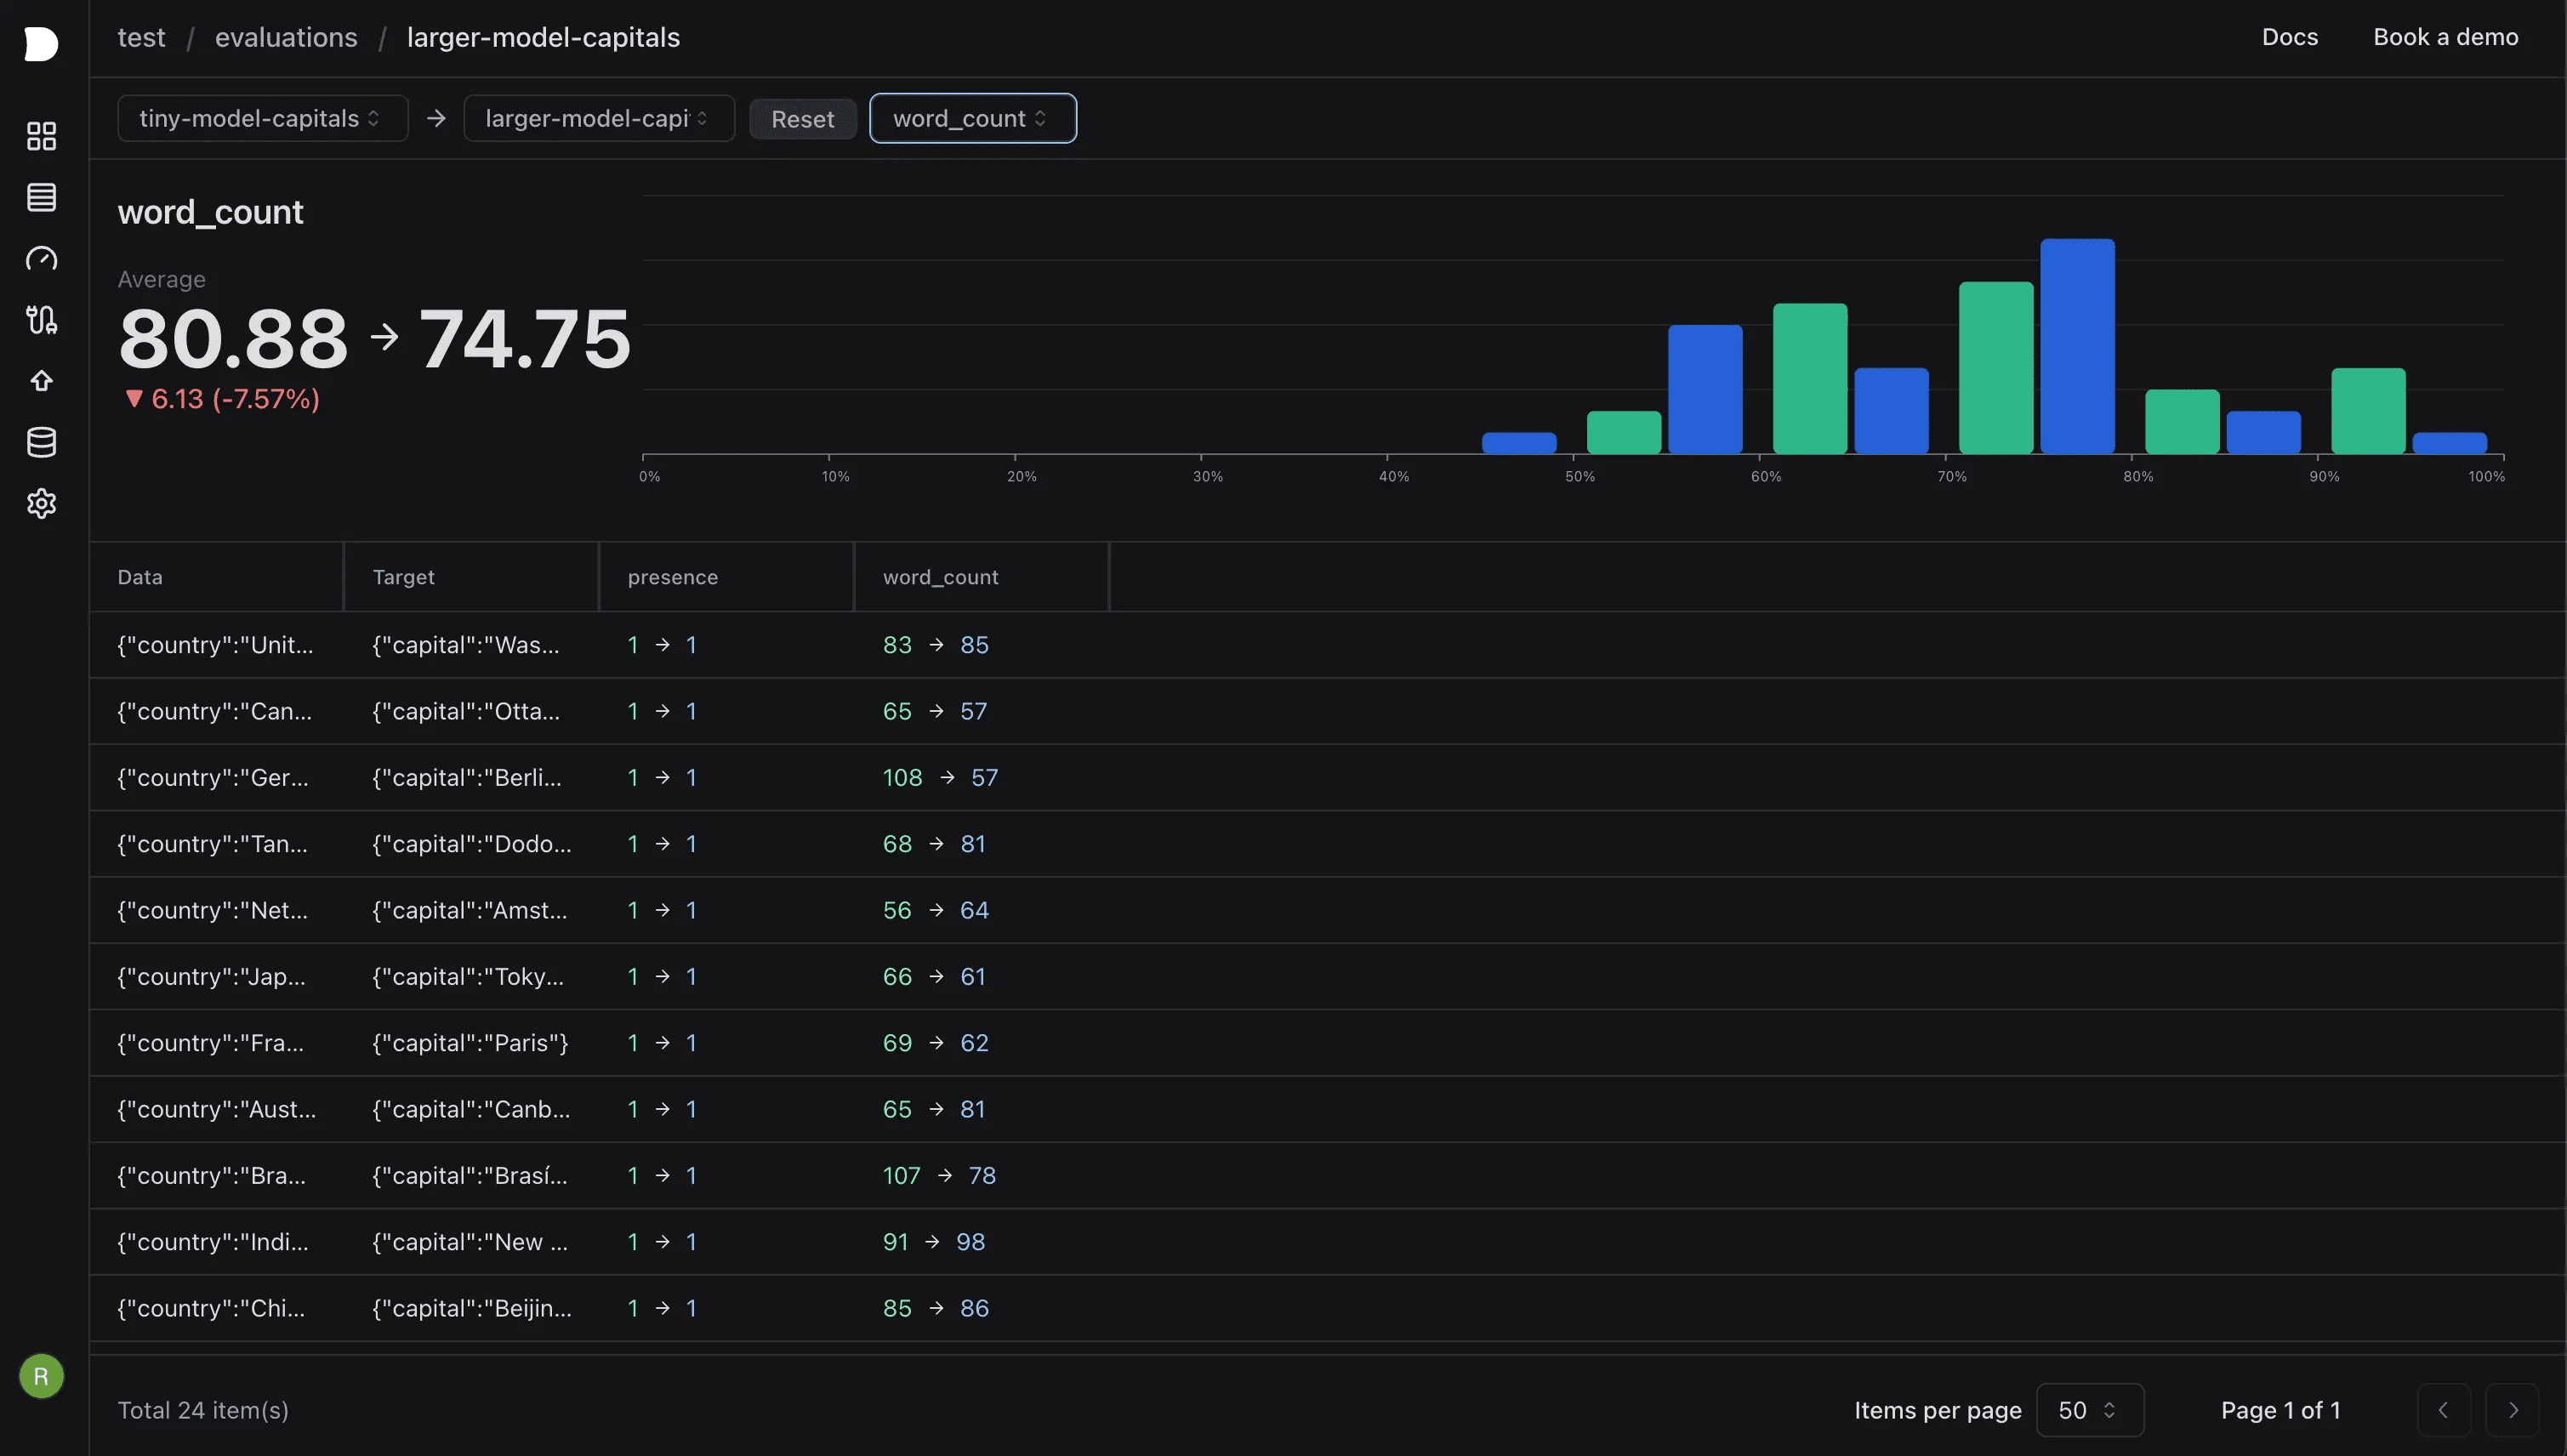Viewport: 2567px width, 1456px height.
Task: Open the table list icon in sidebar
Action: point(41,197)
